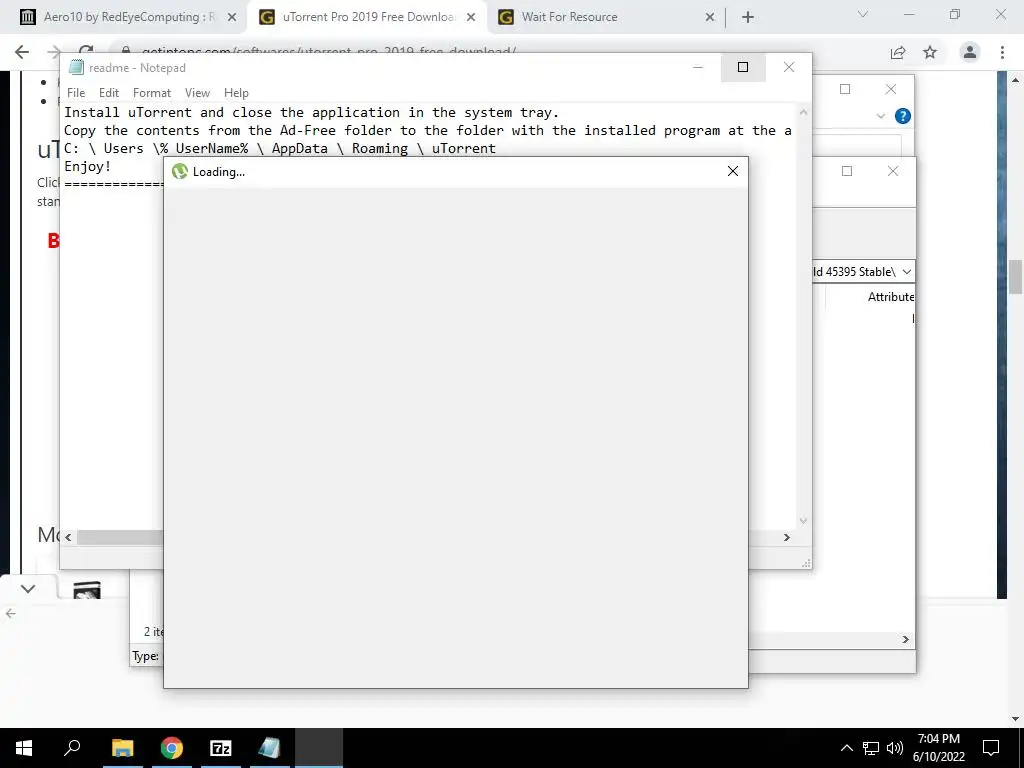Maximize the back window behind Notepad
Screen dimensions: 1024x768
(x=845, y=89)
